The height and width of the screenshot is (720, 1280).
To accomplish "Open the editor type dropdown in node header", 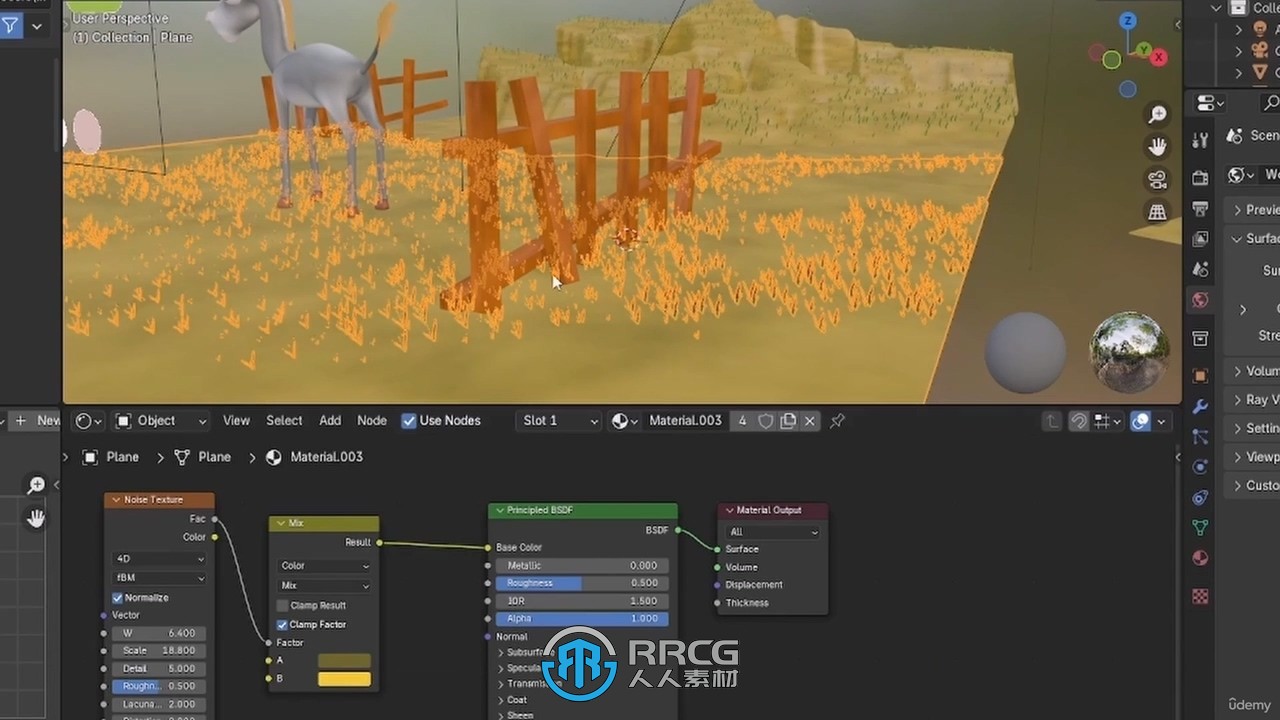I will 90,421.
